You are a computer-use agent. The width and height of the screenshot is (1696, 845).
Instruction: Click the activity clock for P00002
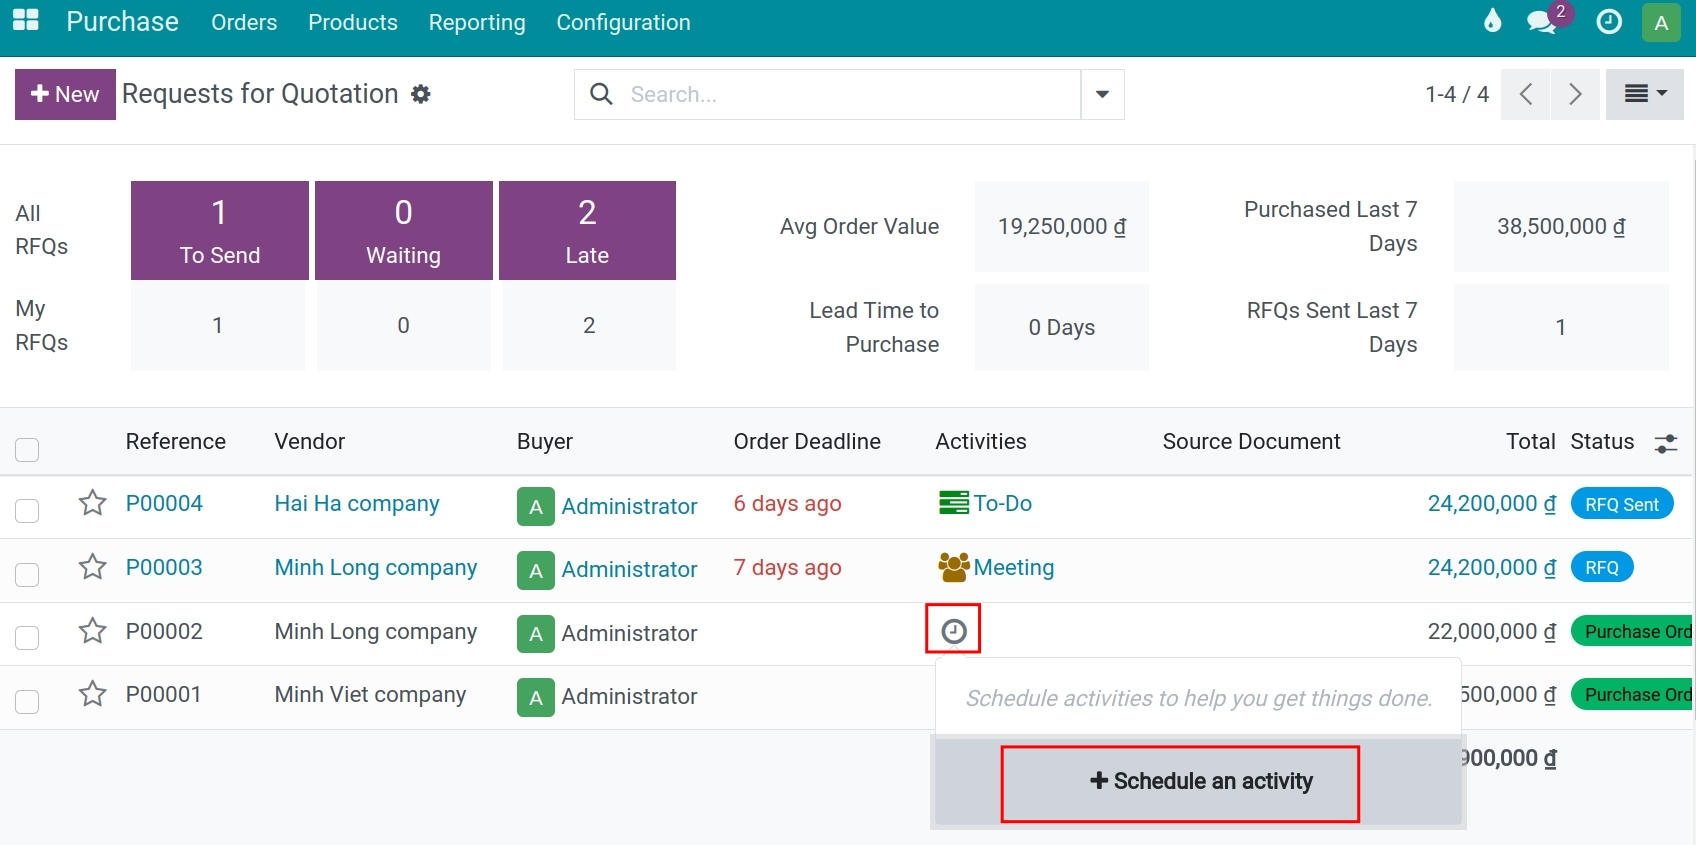click(954, 631)
